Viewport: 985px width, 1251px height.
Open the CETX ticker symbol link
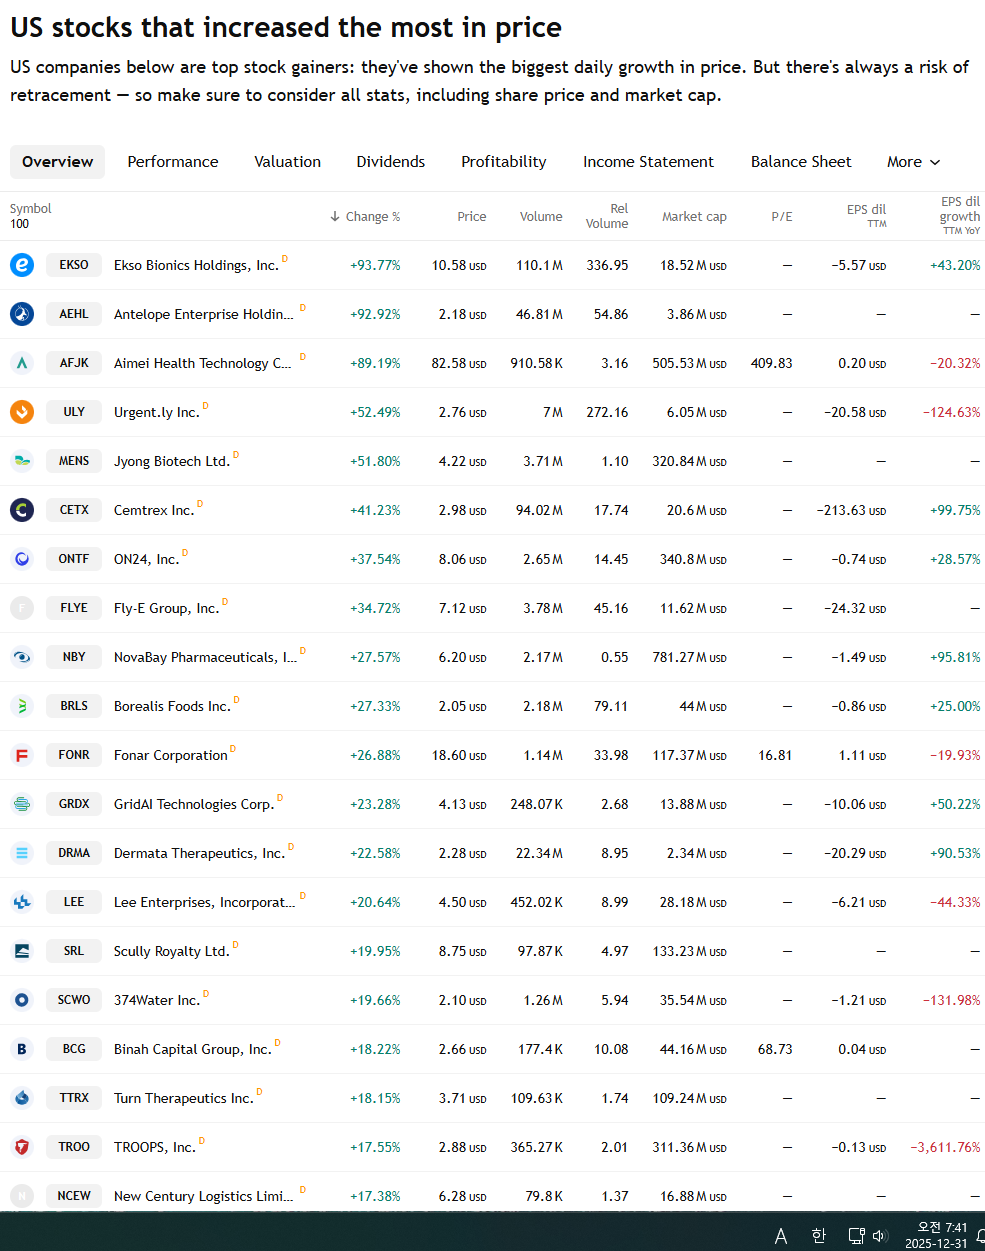[74, 510]
